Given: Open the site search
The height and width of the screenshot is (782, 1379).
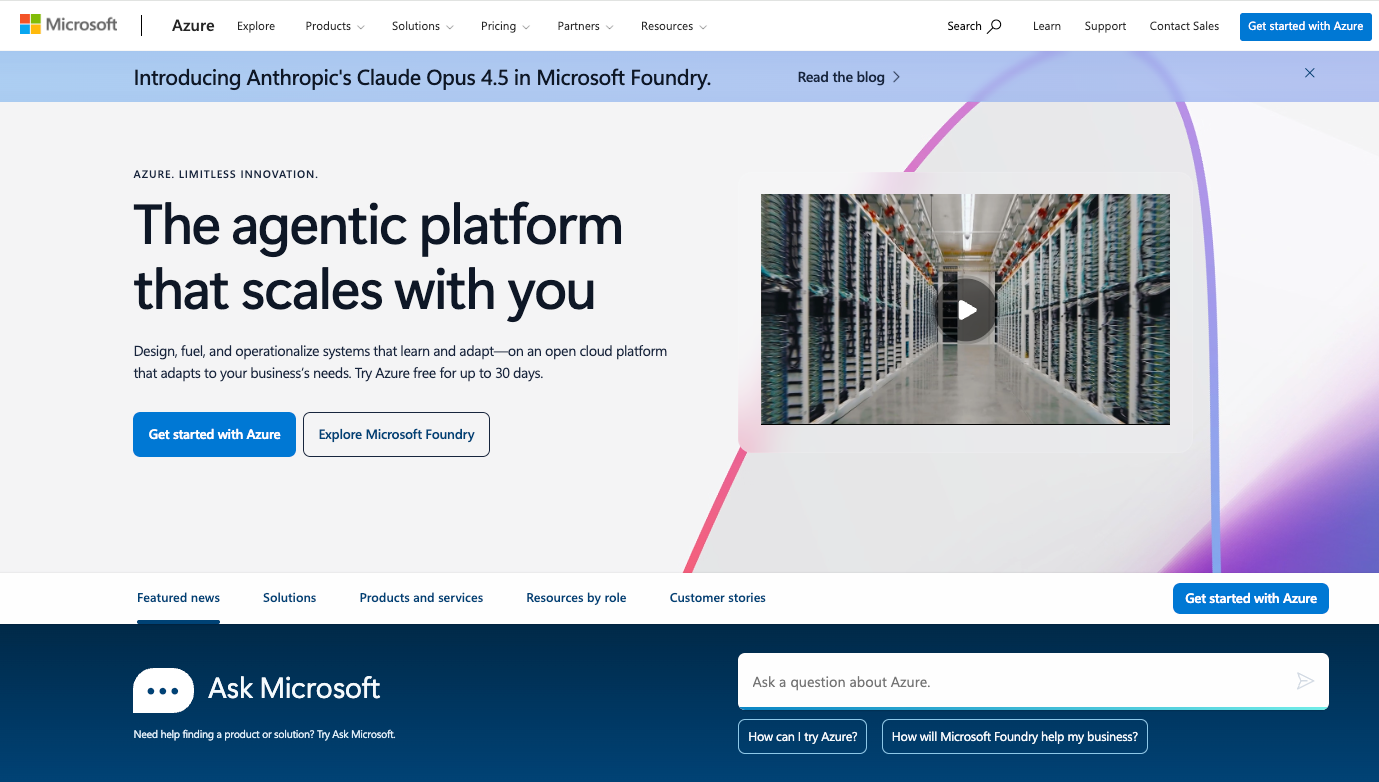Looking at the screenshot, I should [972, 26].
